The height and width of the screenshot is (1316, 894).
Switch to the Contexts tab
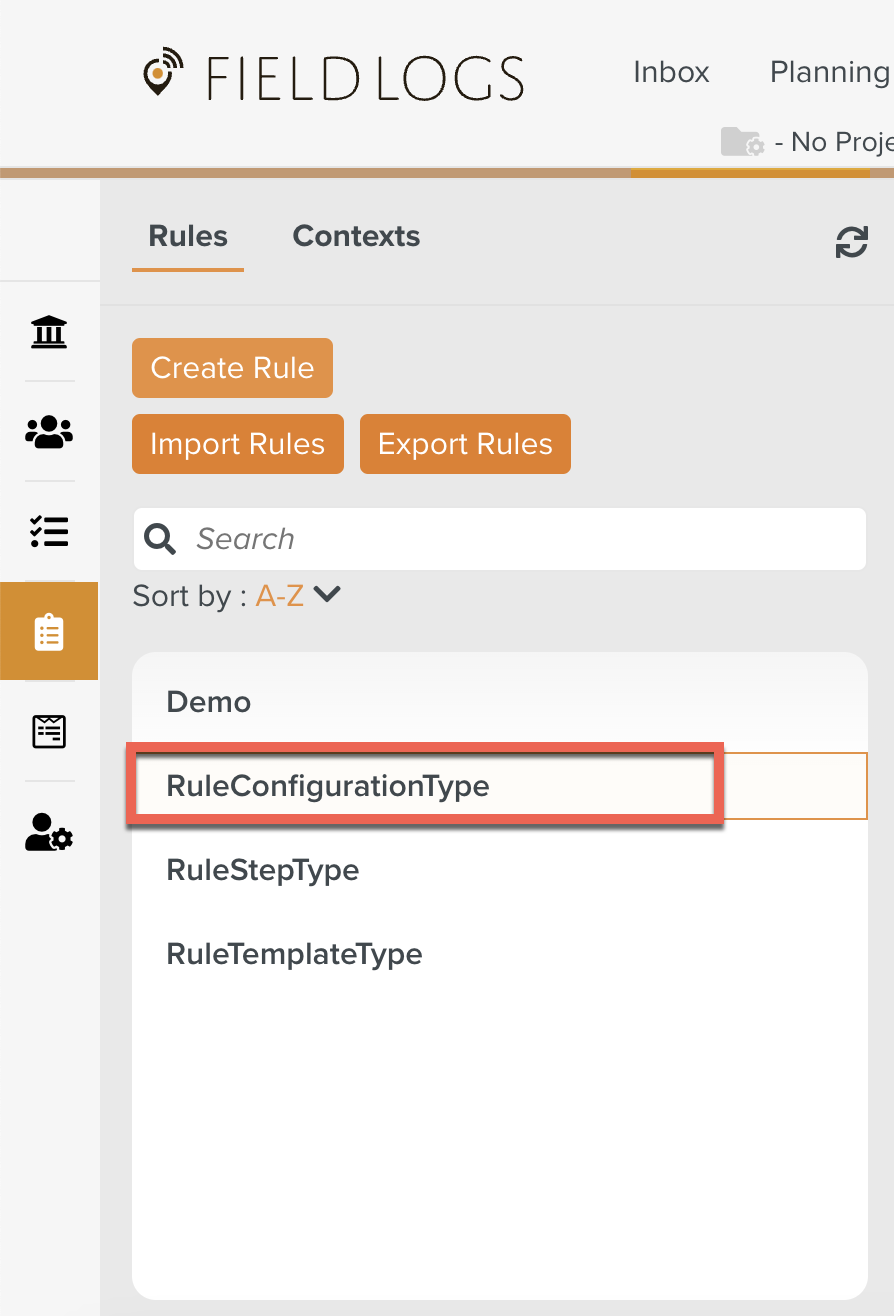[356, 237]
